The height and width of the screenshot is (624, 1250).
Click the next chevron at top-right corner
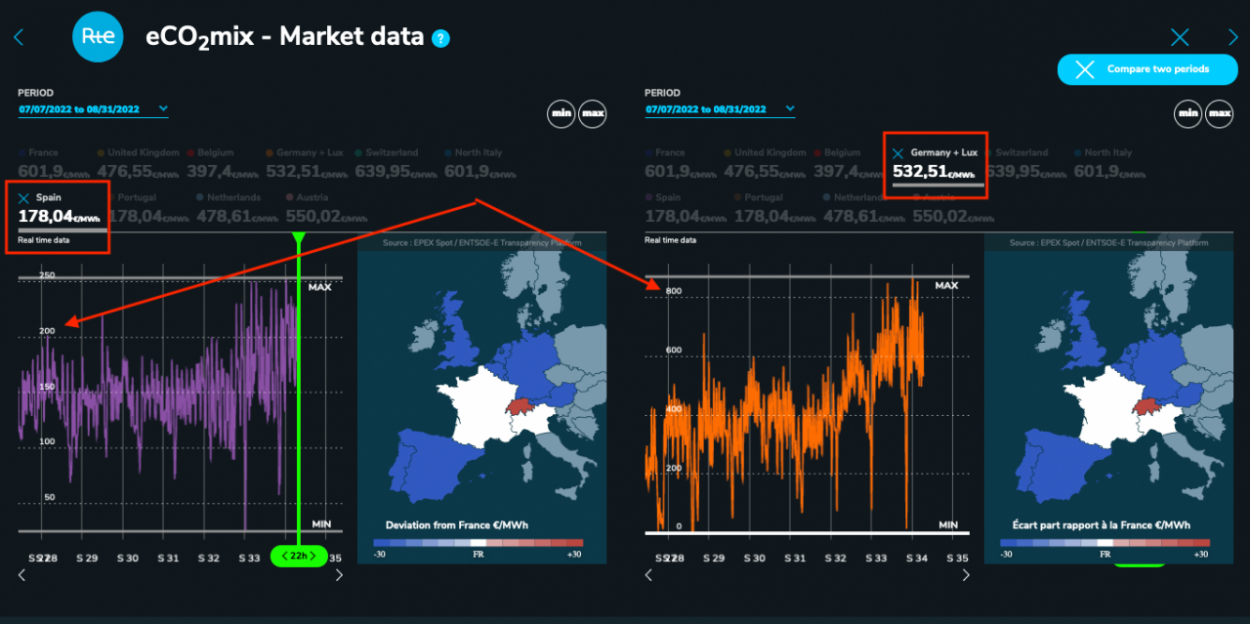pos(1233,37)
